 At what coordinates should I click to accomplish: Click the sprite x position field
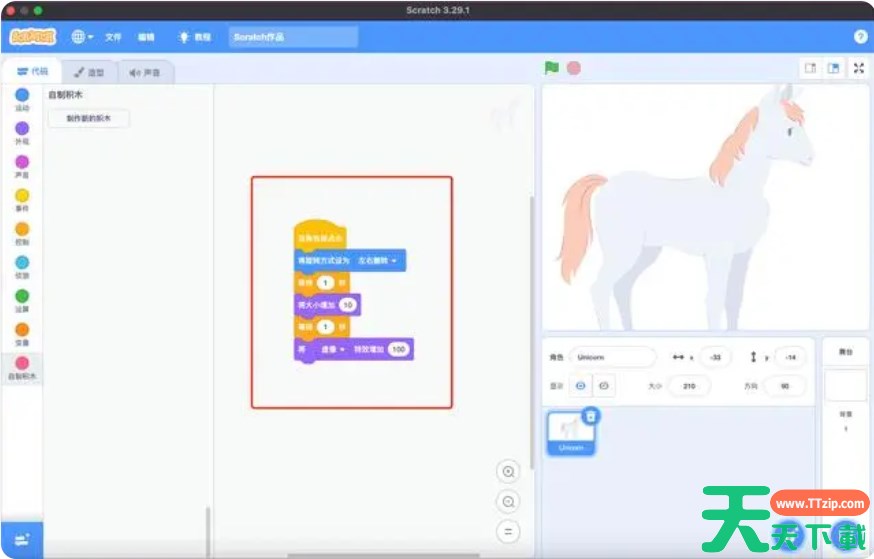716,357
